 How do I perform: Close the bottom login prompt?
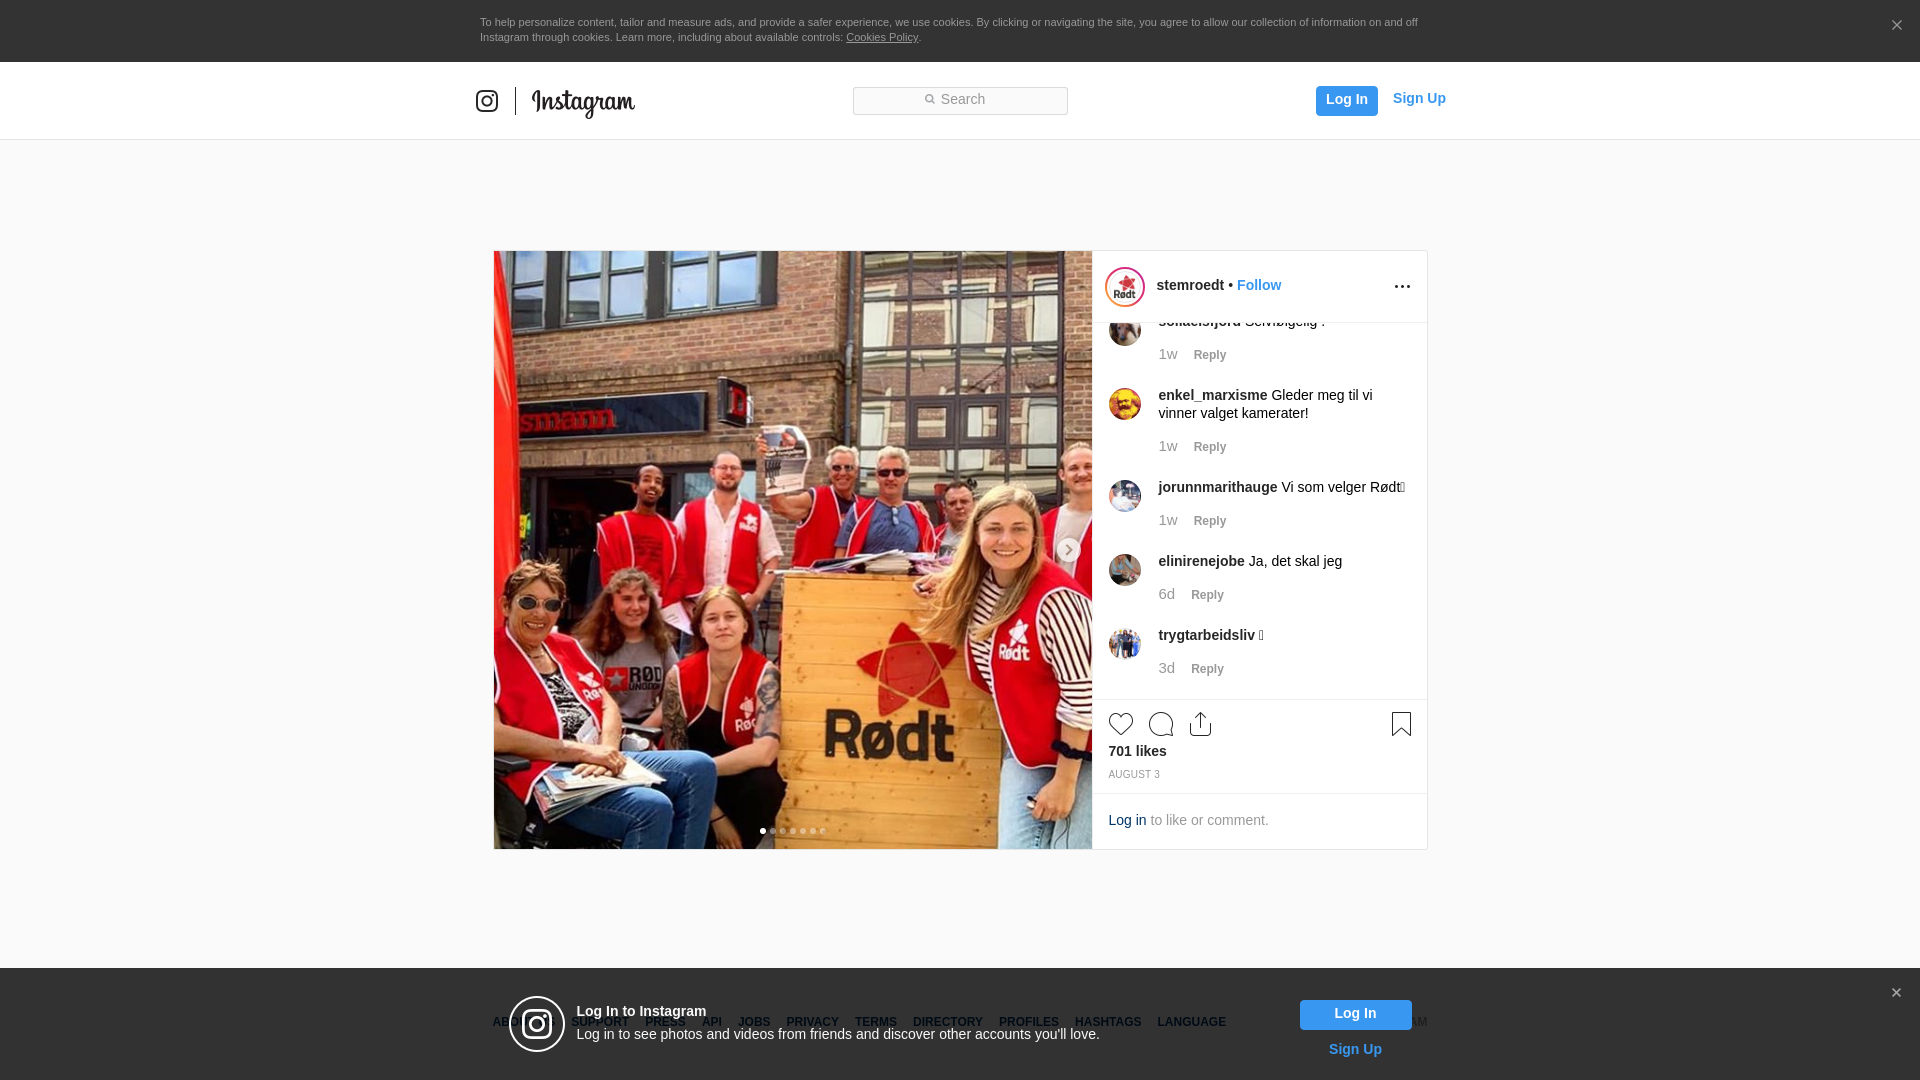click(x=1896, y=993)
